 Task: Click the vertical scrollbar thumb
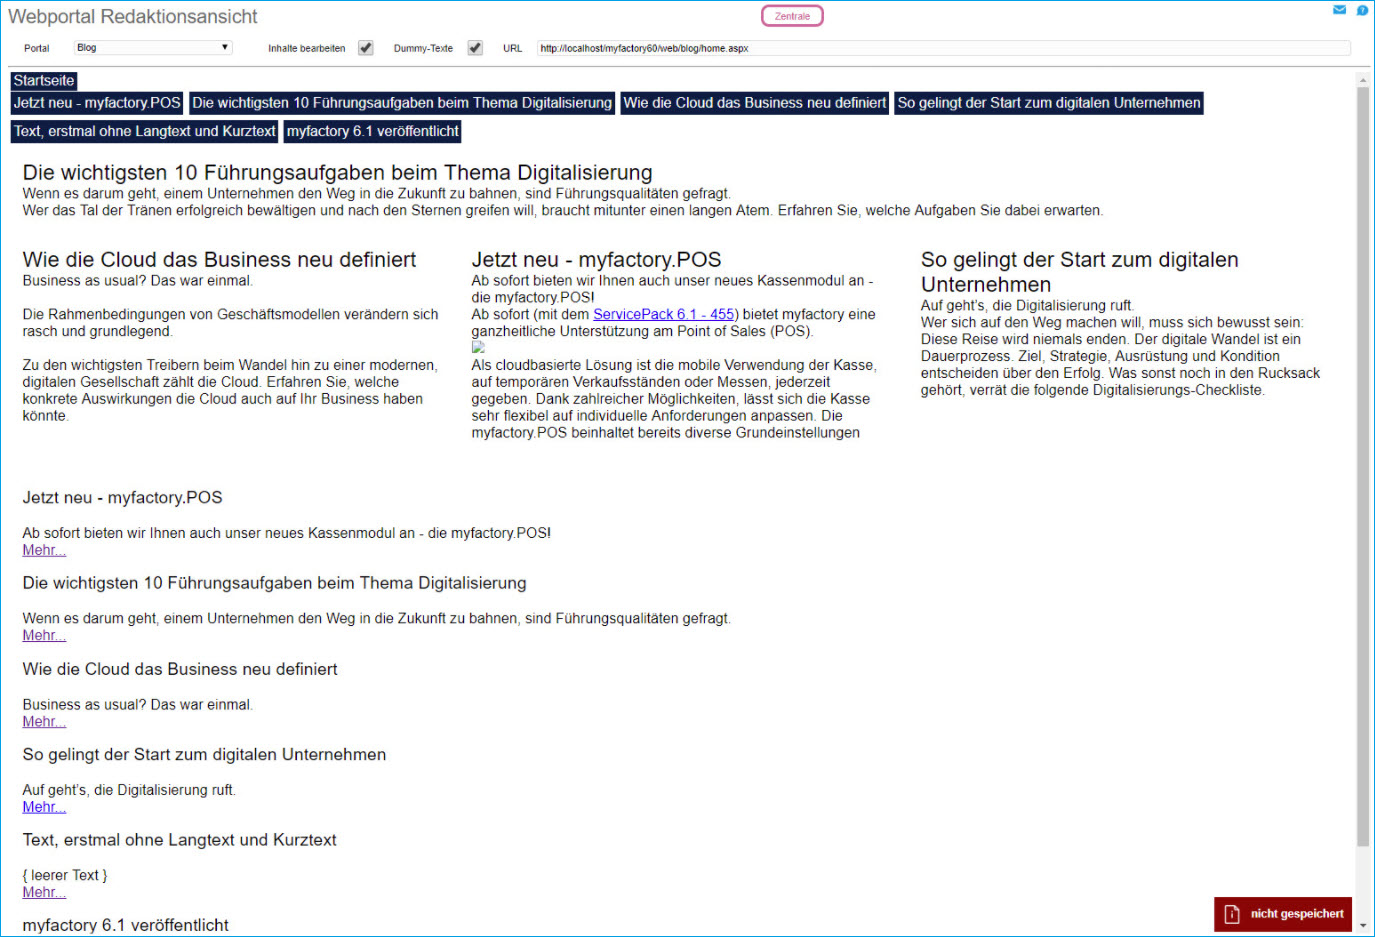1362,467
